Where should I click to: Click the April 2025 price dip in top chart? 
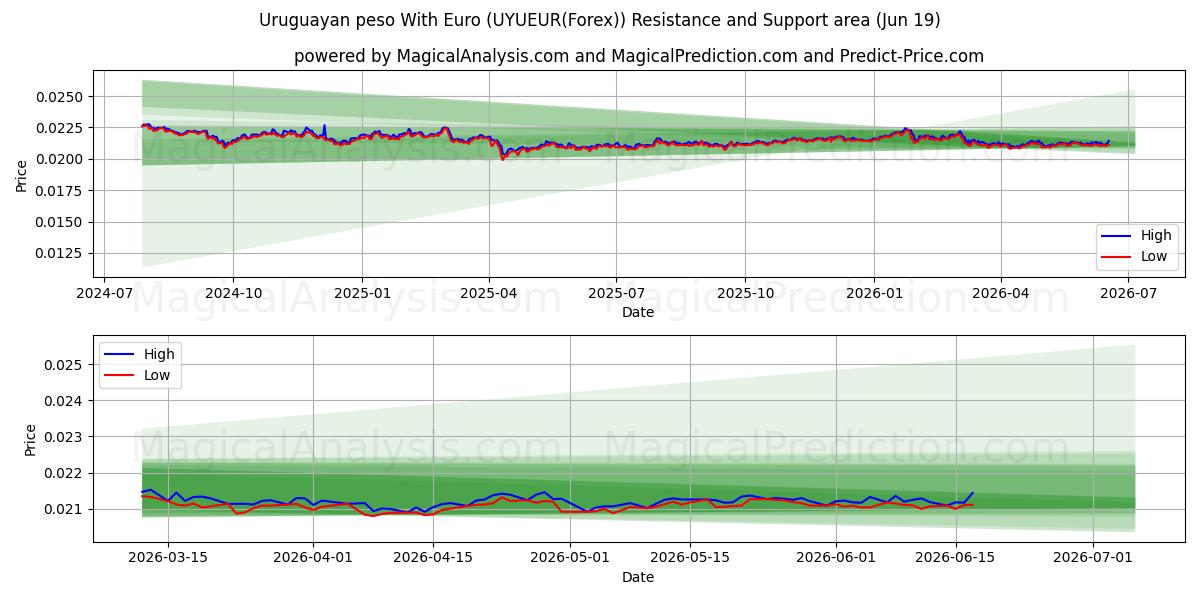coord(503,158)
